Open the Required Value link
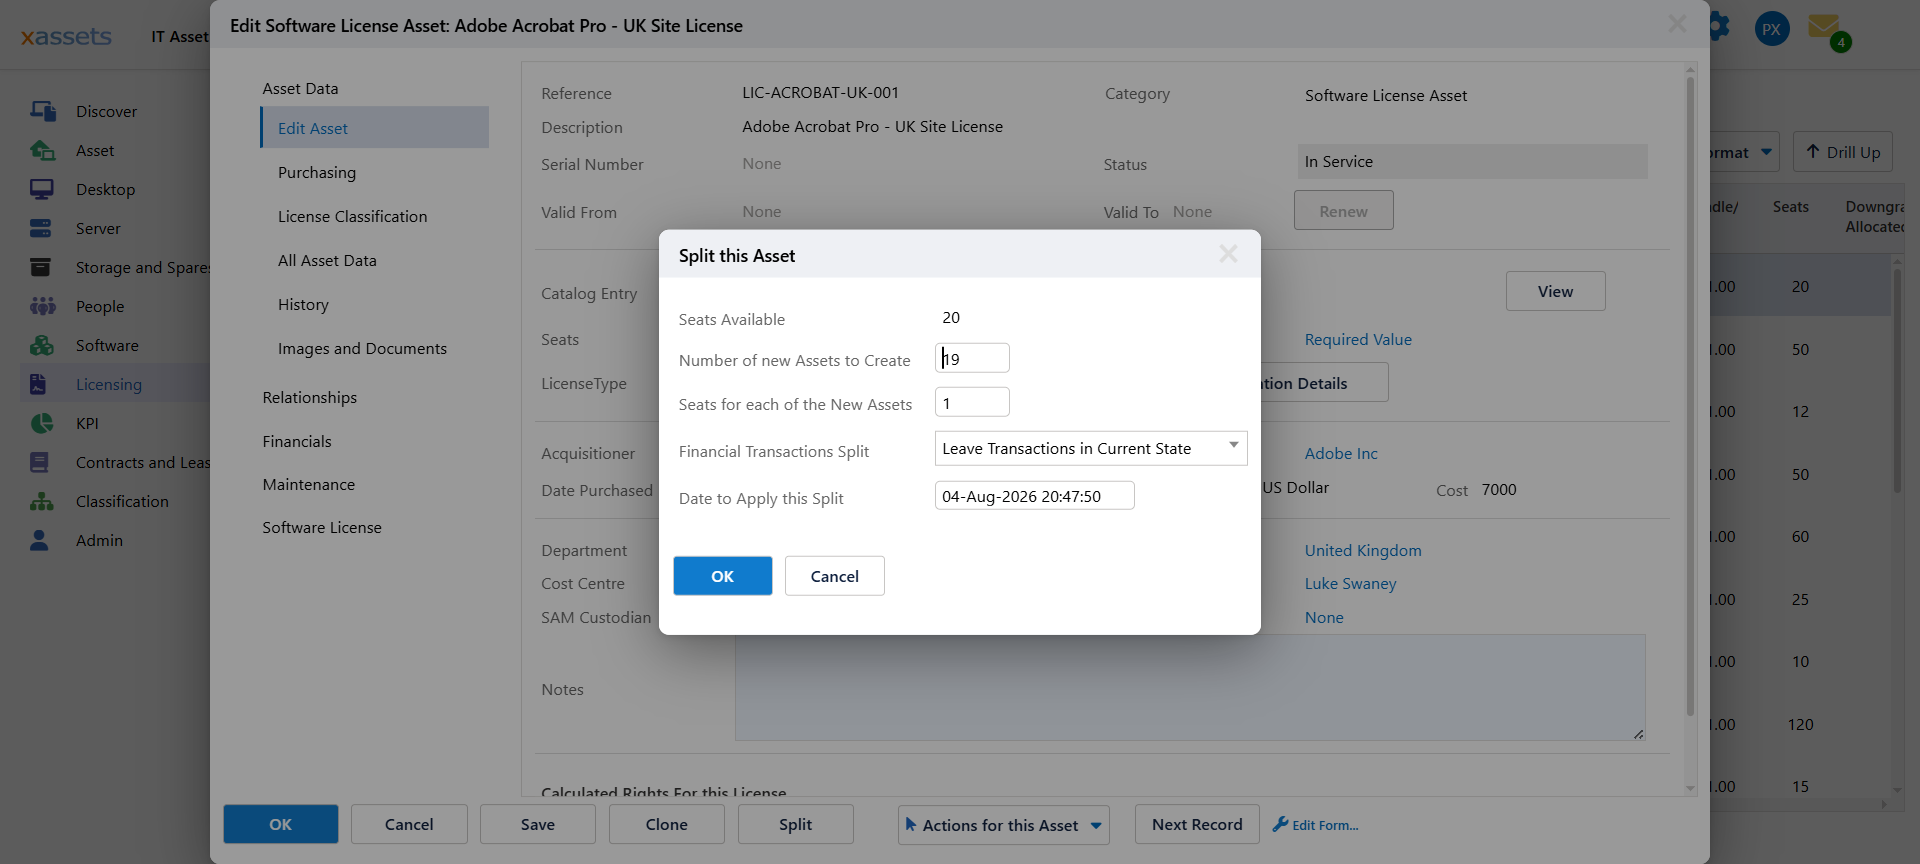Viewport: 1920px width, 864px height. 1358,339
